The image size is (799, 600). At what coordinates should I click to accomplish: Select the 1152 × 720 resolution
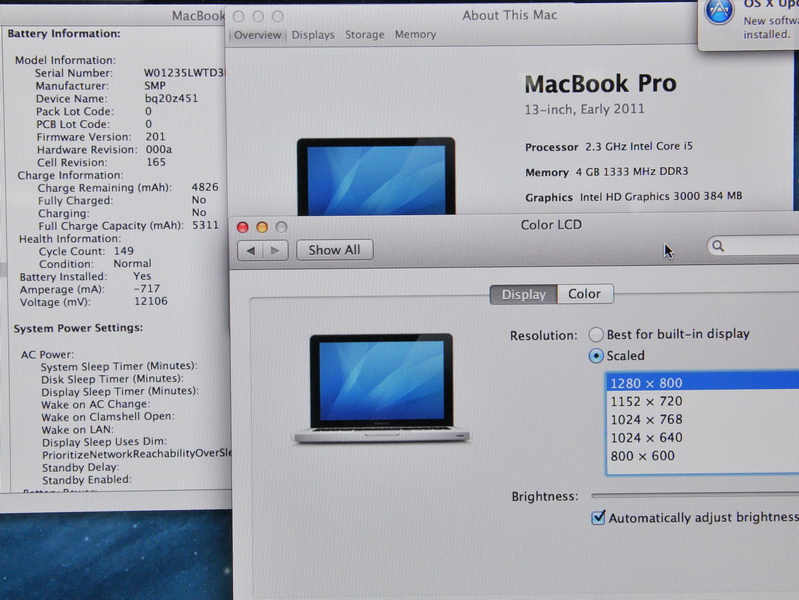click(x=703, y=401)
